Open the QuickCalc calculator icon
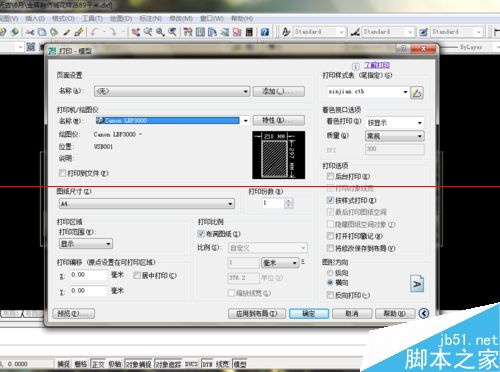Image resolution: width=500 pixels, height=372 pixels. (249, 32)
